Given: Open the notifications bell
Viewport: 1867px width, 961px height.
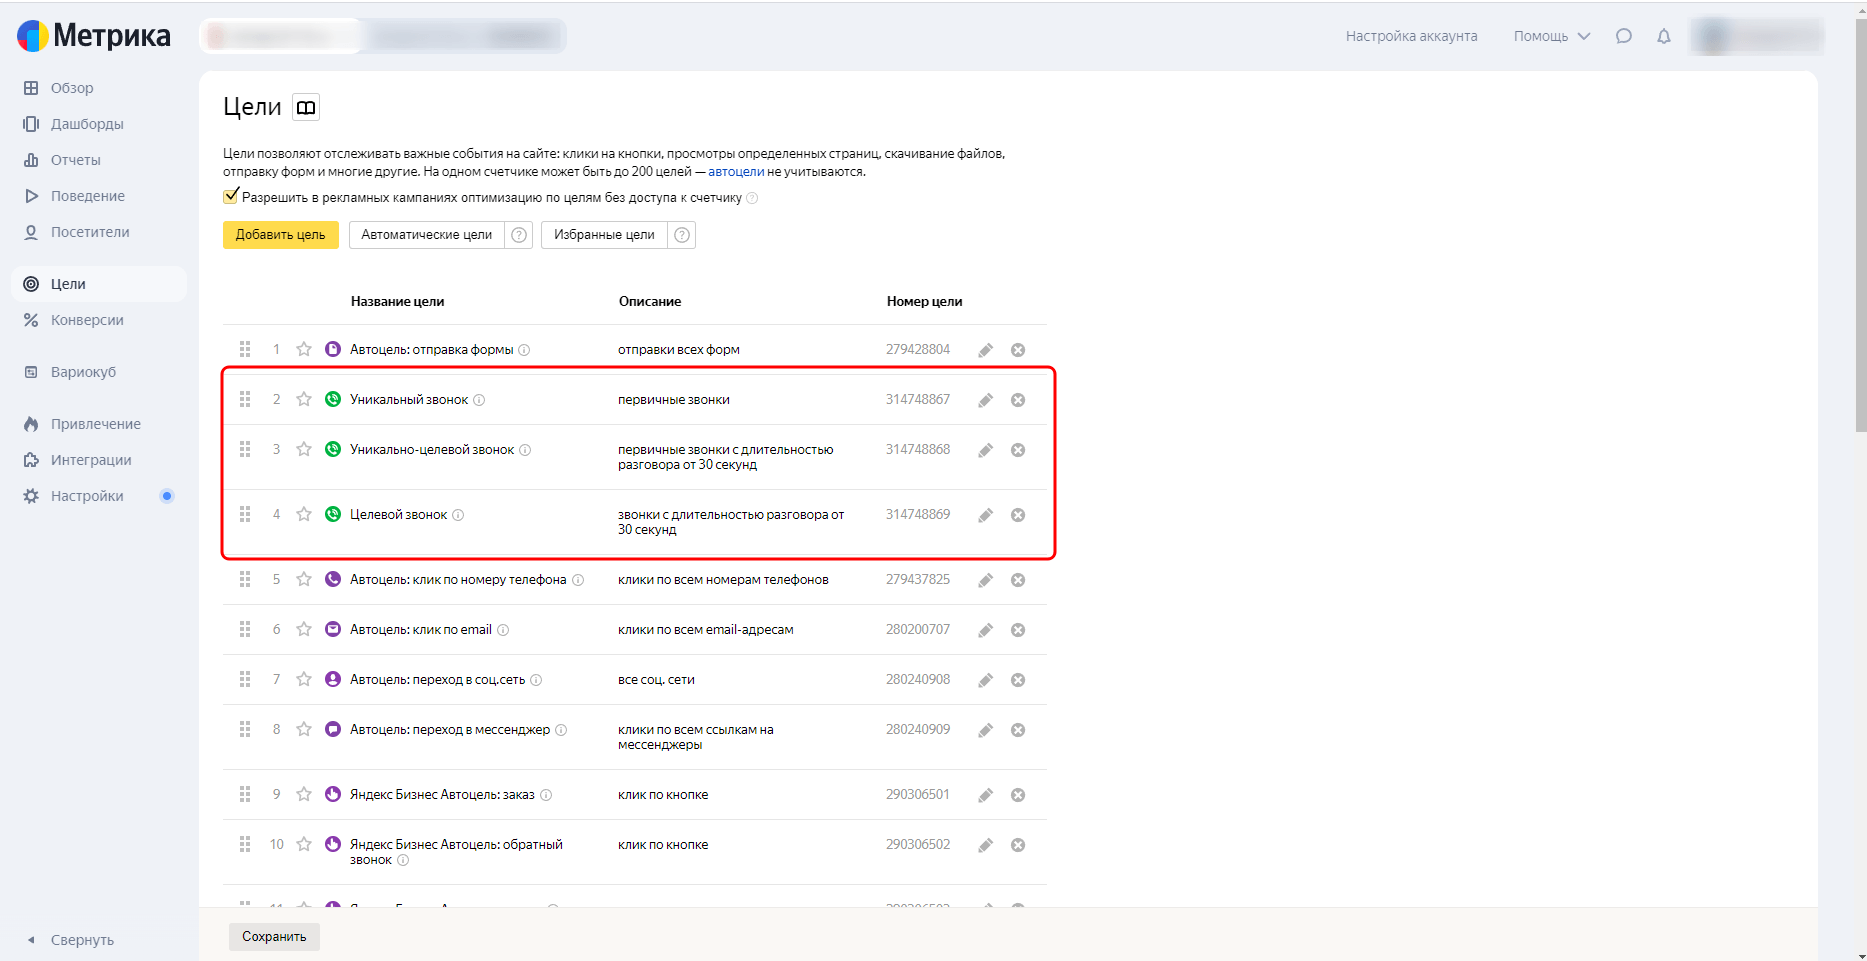Looking at the screenshot, I should point(1664,36).
